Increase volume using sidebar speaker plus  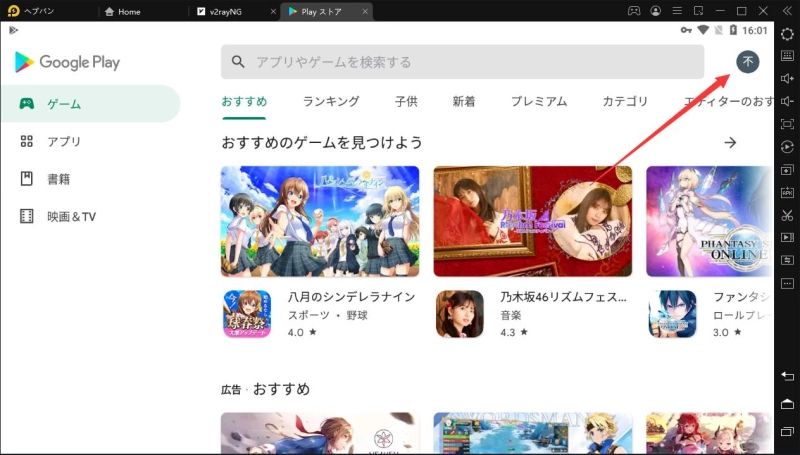[x=787, y=79]
